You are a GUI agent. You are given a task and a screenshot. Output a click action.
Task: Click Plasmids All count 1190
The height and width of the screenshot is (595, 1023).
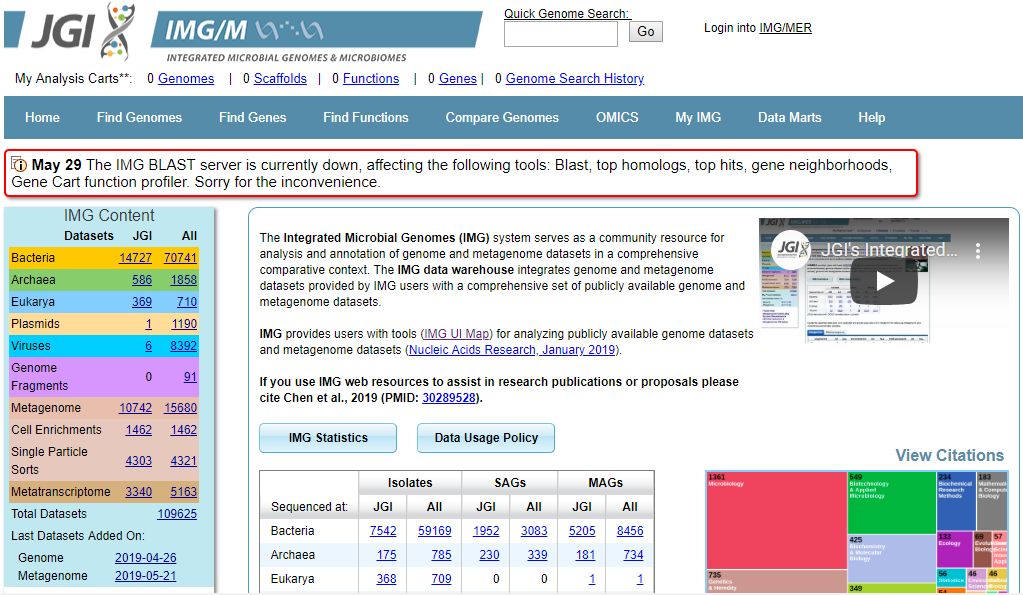(x=184, y=324)
